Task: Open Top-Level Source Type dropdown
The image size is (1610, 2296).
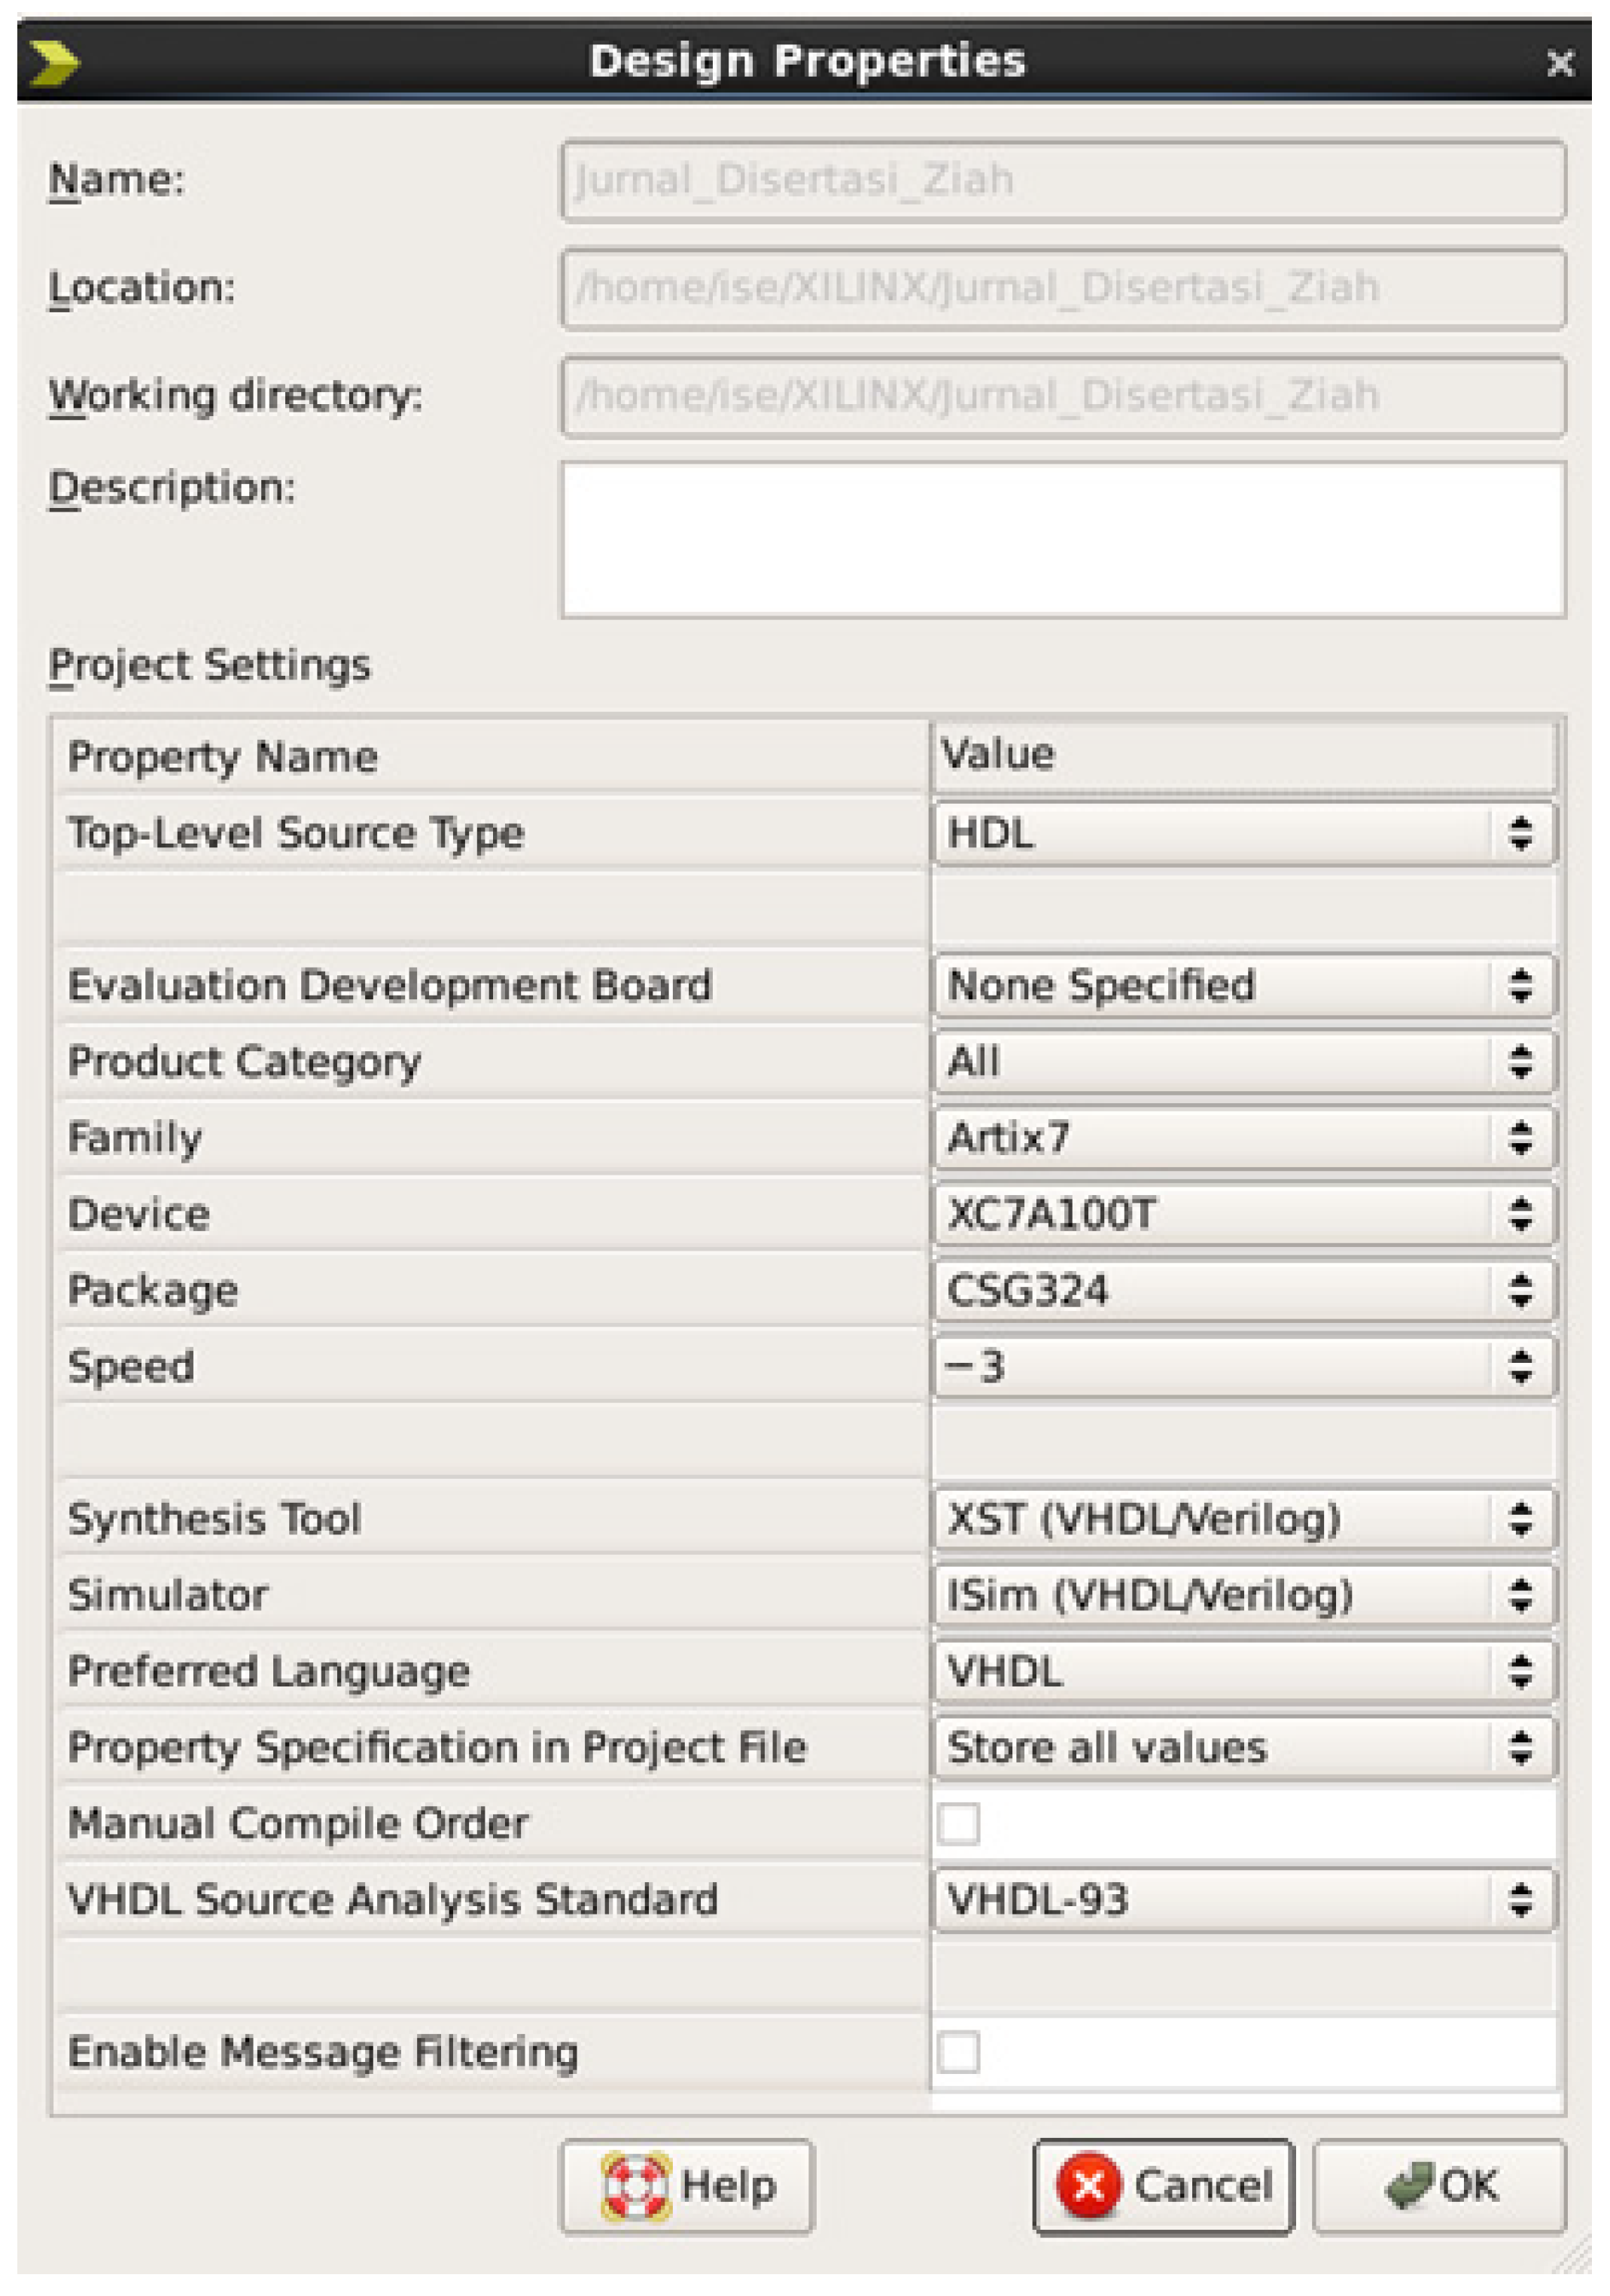Action: (1244, 833)
